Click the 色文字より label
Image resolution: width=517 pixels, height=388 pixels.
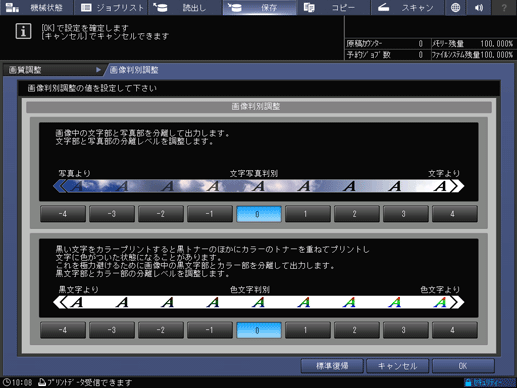click(440, 289)
